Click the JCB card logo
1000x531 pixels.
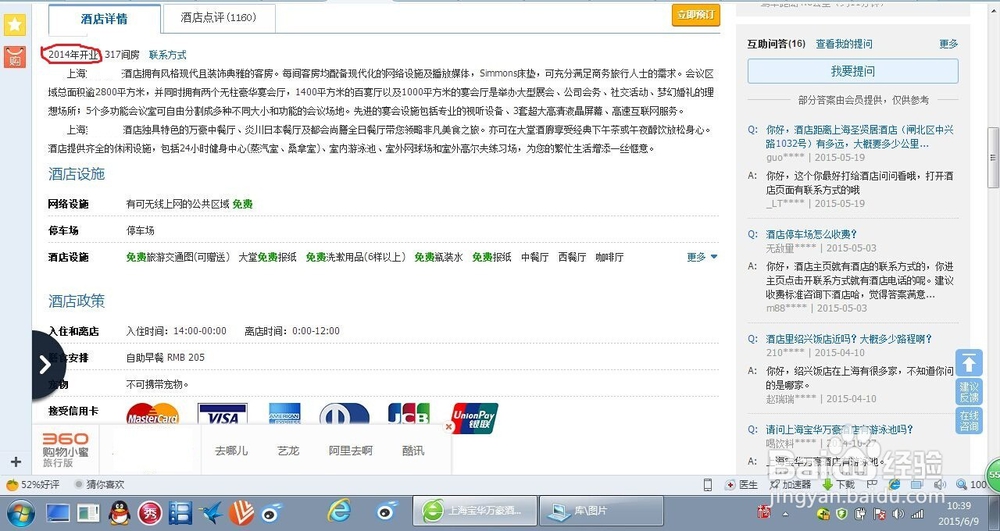coord(409,413)
